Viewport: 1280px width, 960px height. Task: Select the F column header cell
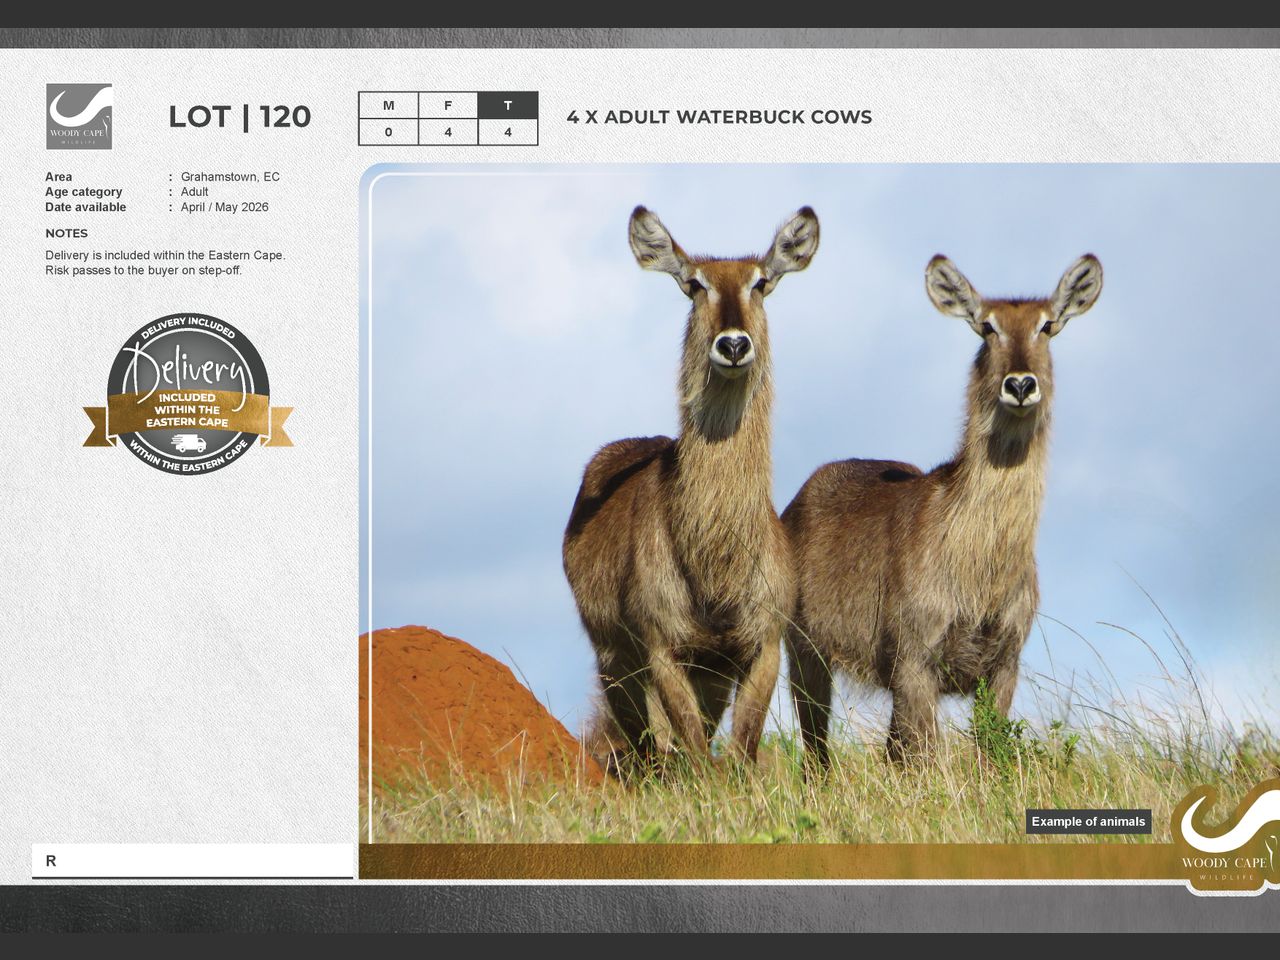click(448, 106)
